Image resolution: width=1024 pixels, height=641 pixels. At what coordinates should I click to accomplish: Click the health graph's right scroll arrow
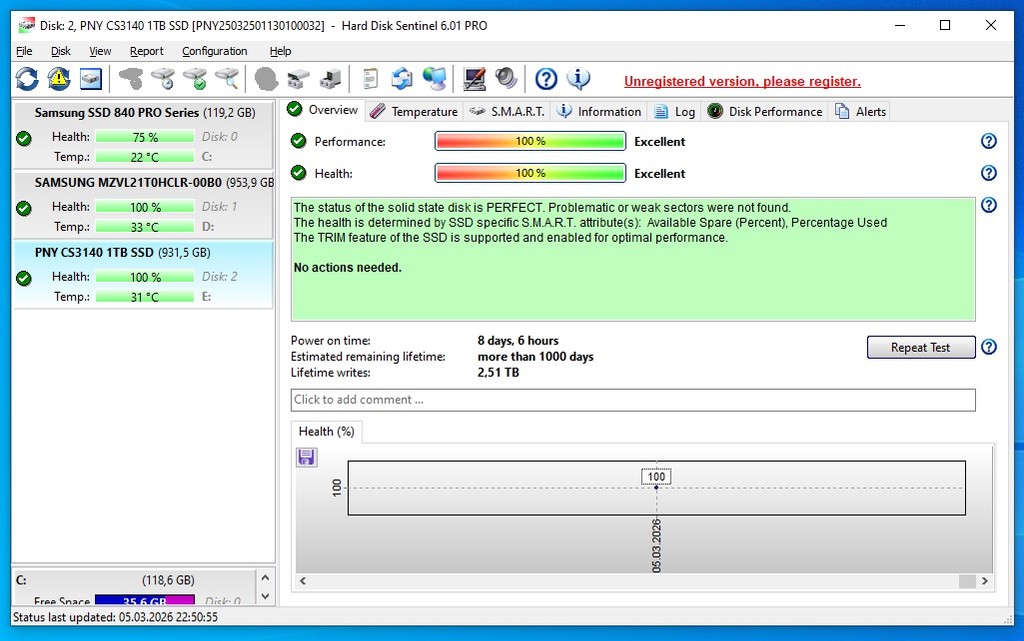[x=985, y=581]
